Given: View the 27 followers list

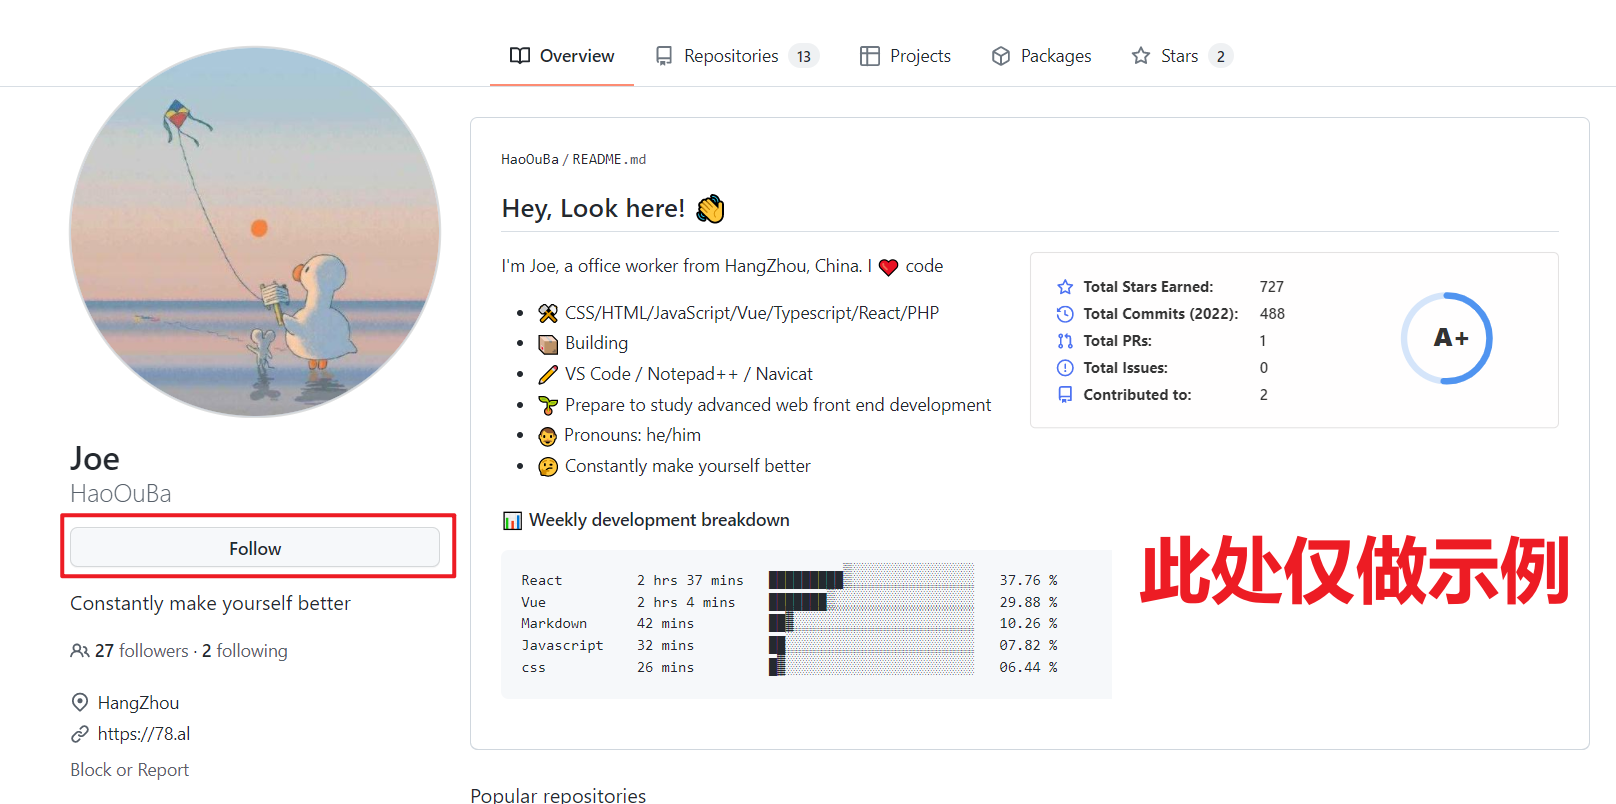Looking at the screenshot, I should pyautogui.click(x=141, y=651).
